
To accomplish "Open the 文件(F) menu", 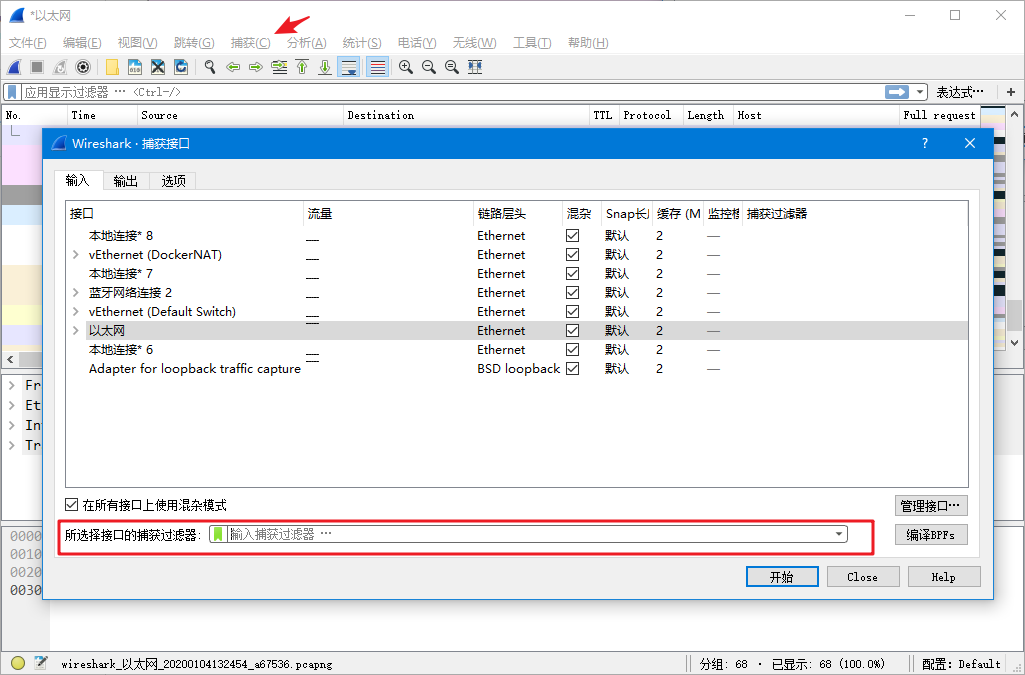I will (27, 42).
